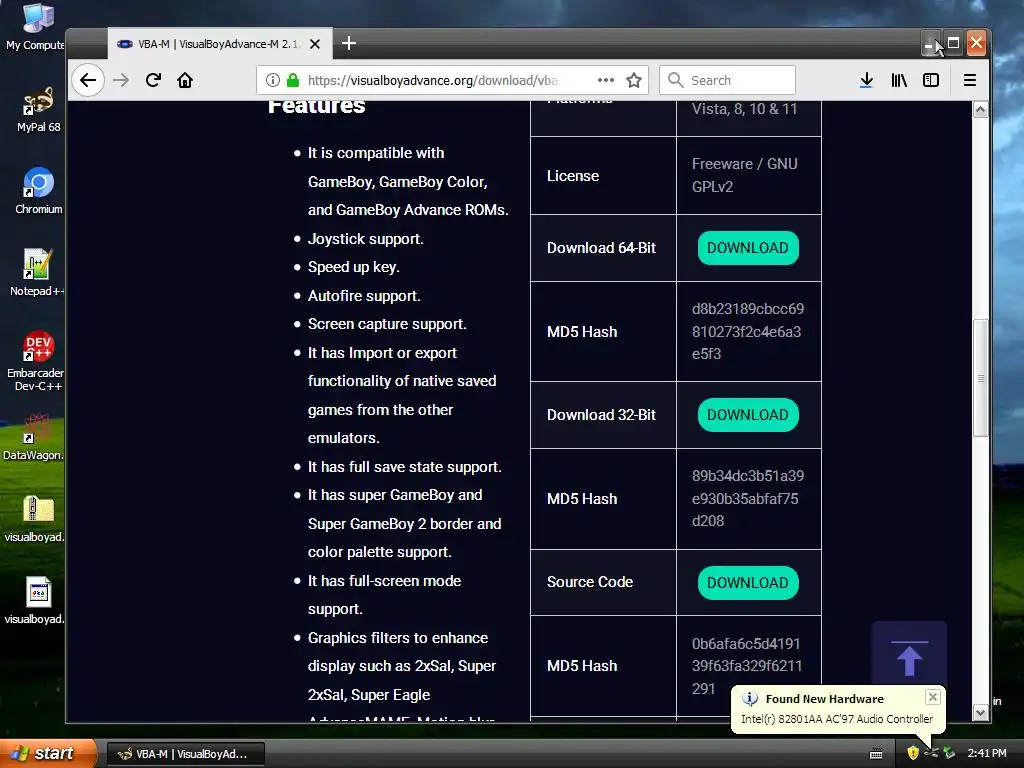The height and width of the screenshot is (768, 1024).
Task: Click the scroll-to-top arrow button
Action: coord(910,657)
